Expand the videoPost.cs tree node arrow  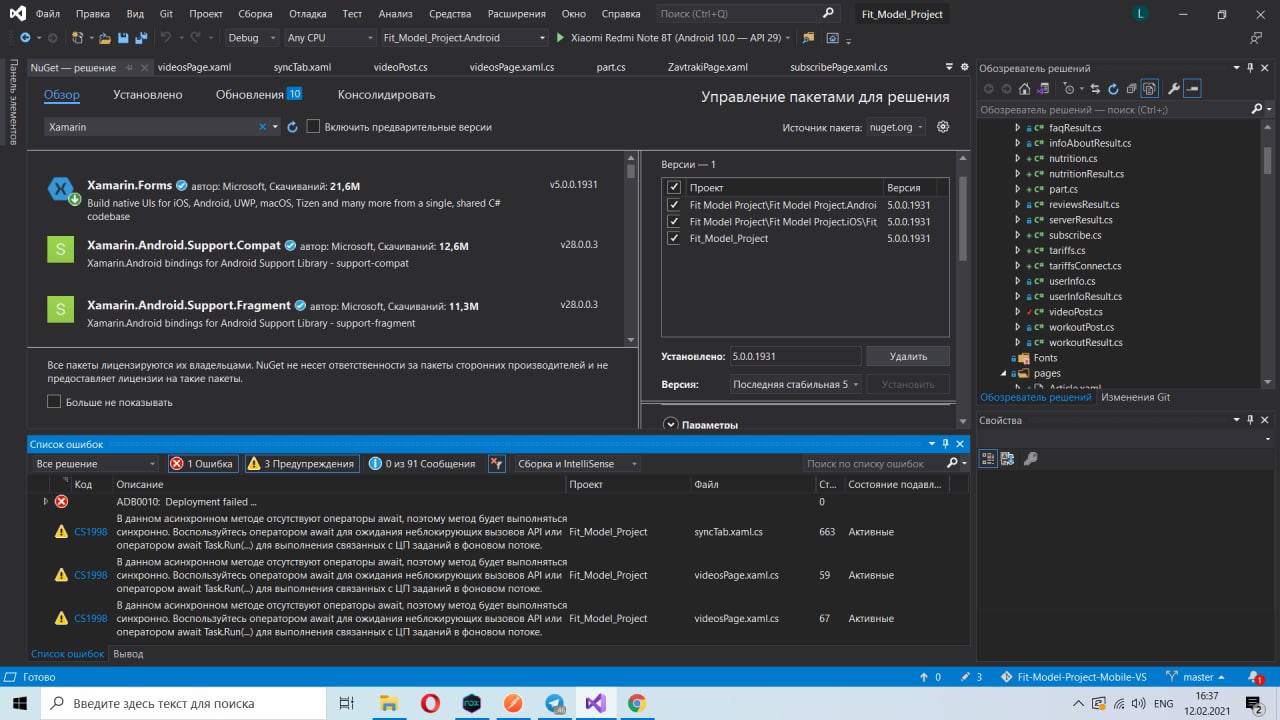tap(1018, 312)
